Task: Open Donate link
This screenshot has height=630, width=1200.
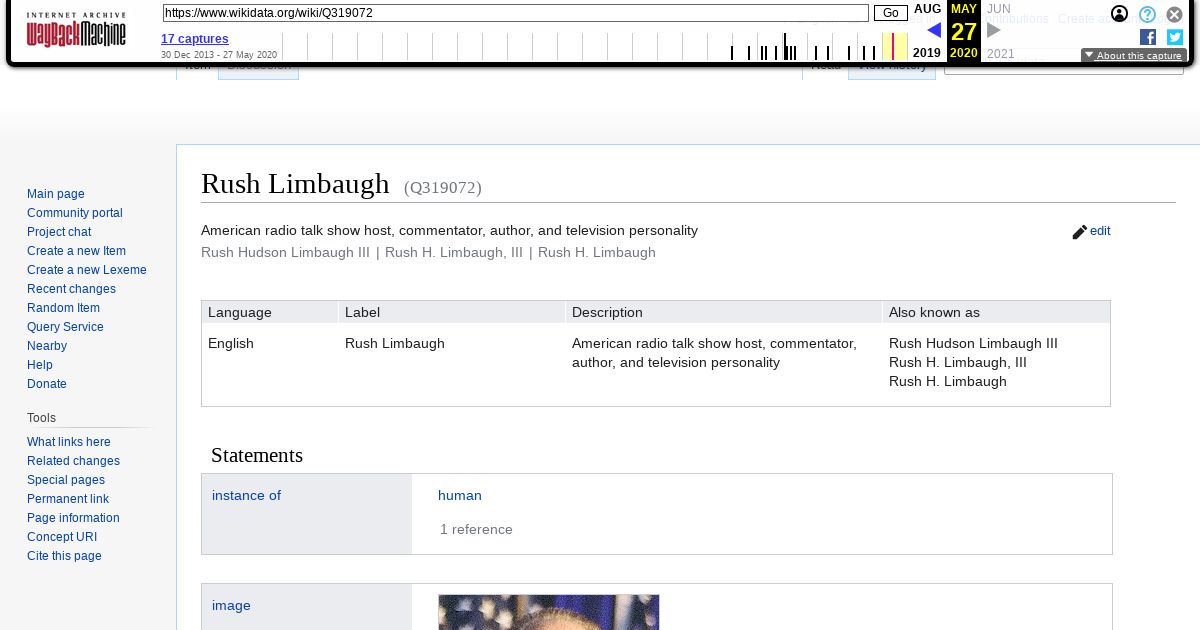Action: coord(47,384)
